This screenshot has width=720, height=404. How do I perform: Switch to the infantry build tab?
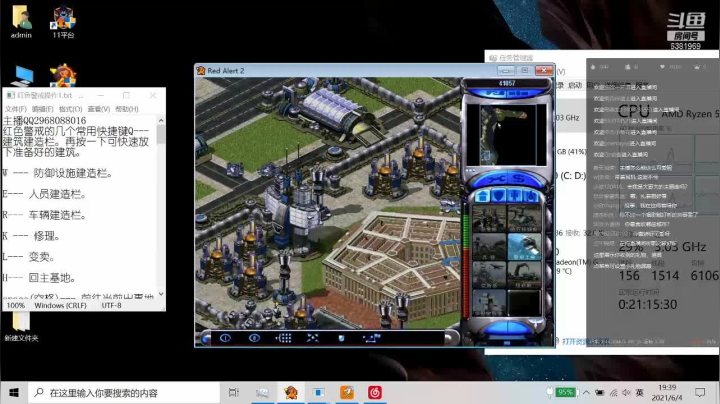pos(515,196)
